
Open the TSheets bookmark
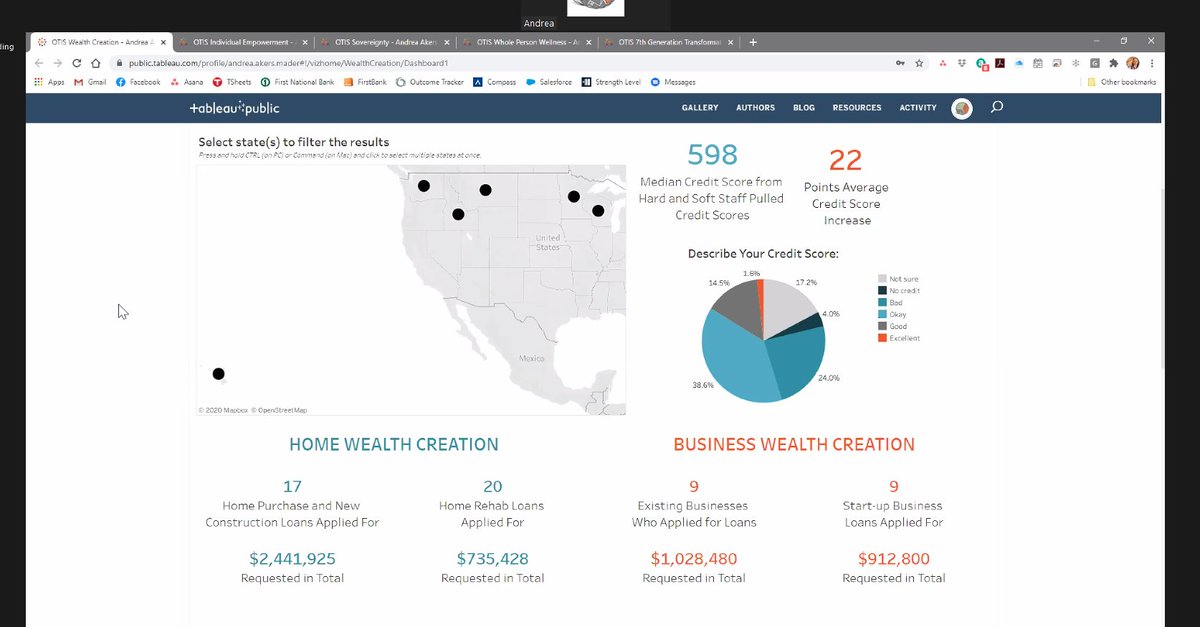(x=232, y=82)
